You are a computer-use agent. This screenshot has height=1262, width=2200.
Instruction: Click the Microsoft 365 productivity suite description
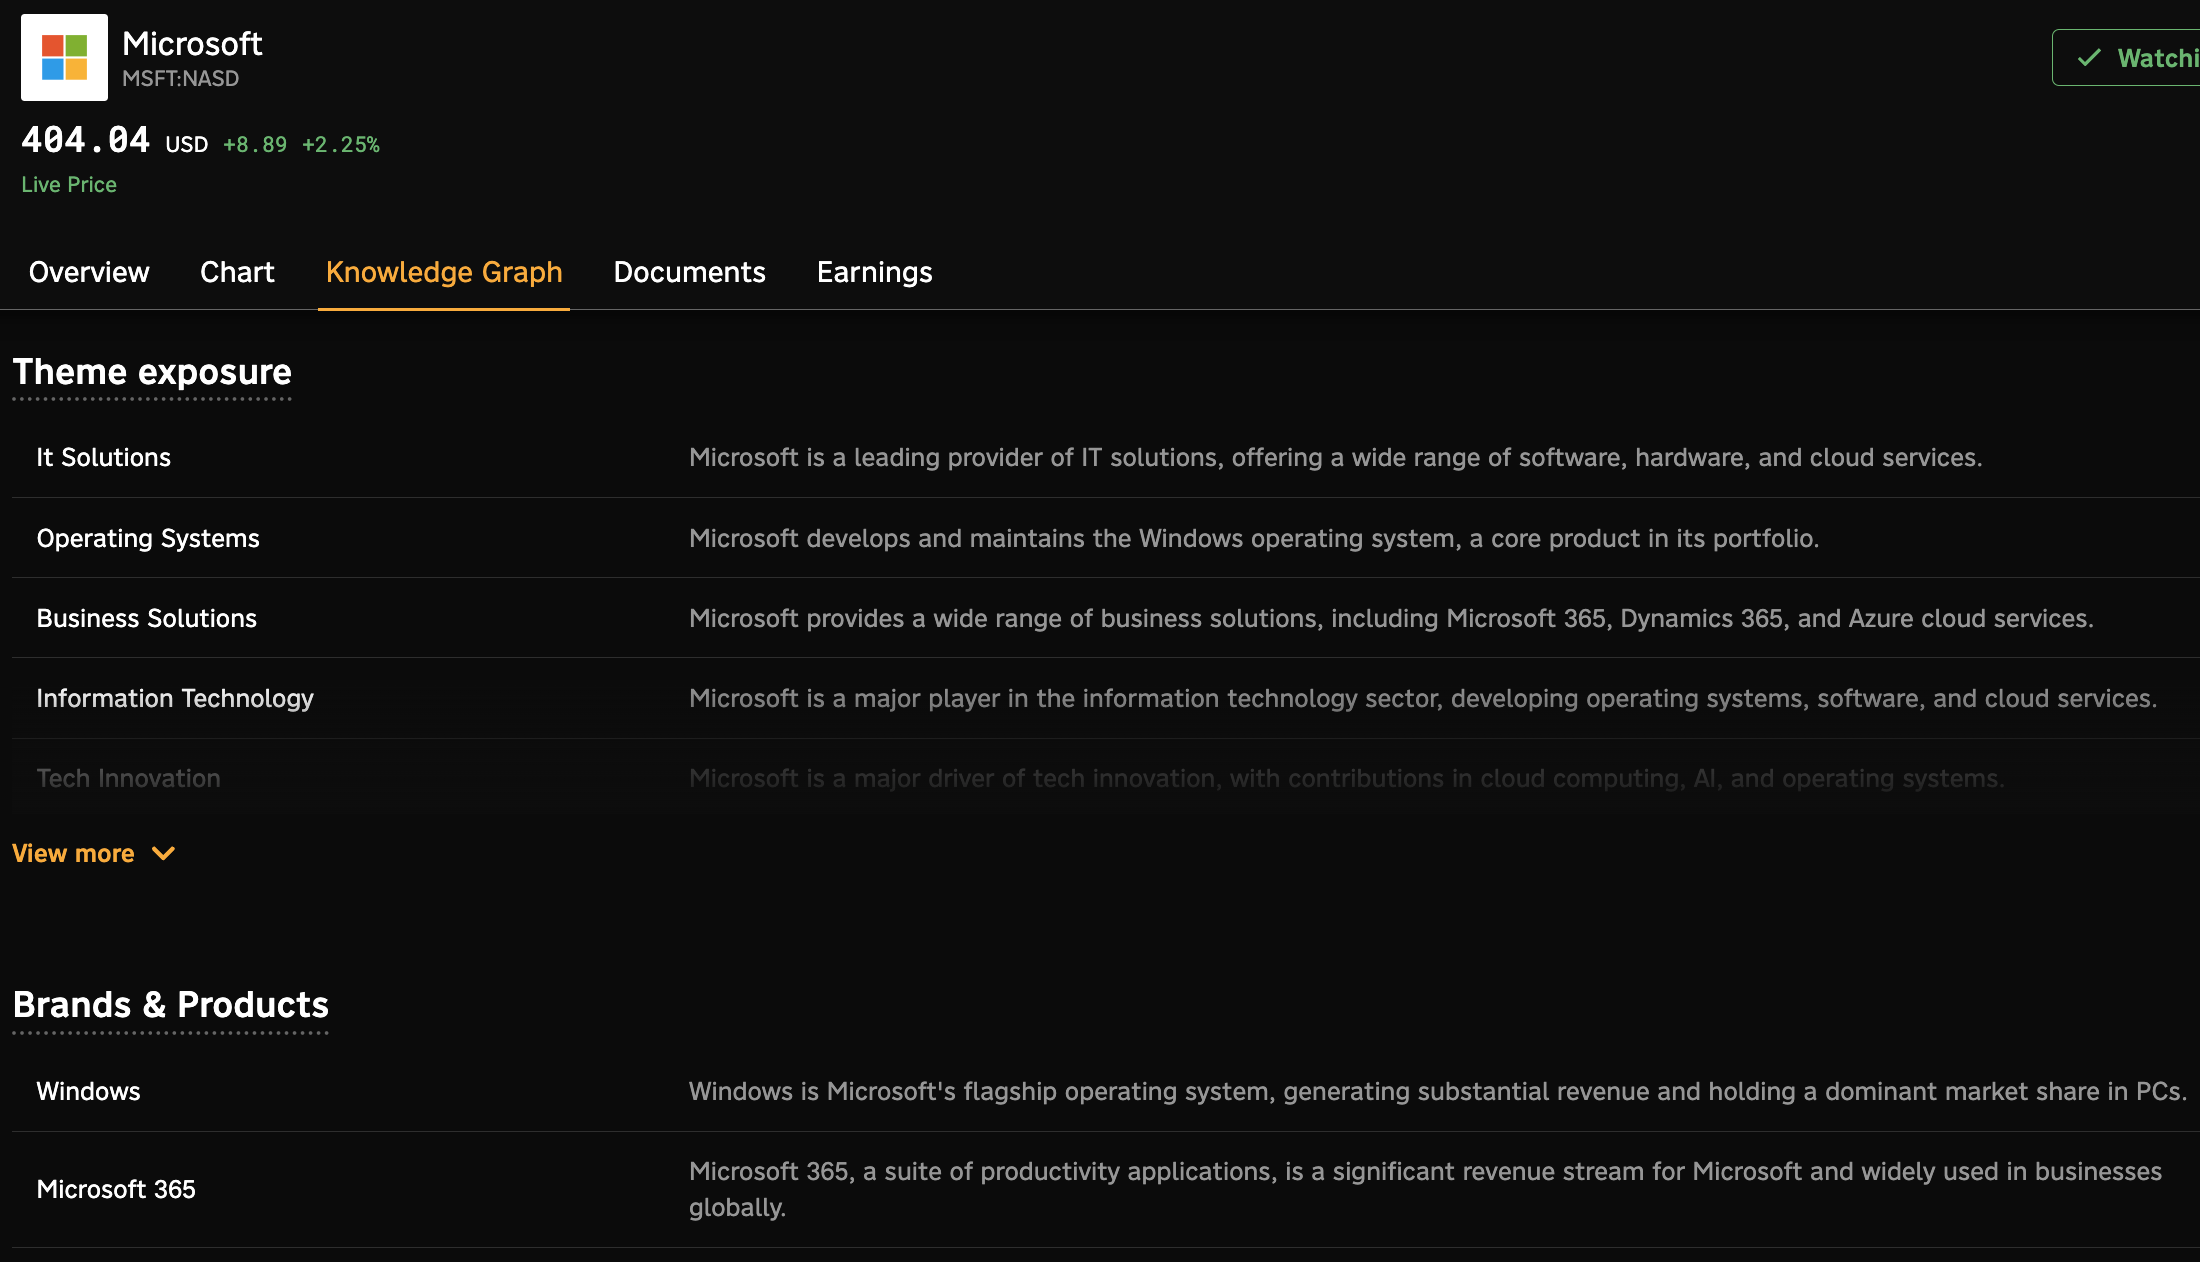1425,1189
